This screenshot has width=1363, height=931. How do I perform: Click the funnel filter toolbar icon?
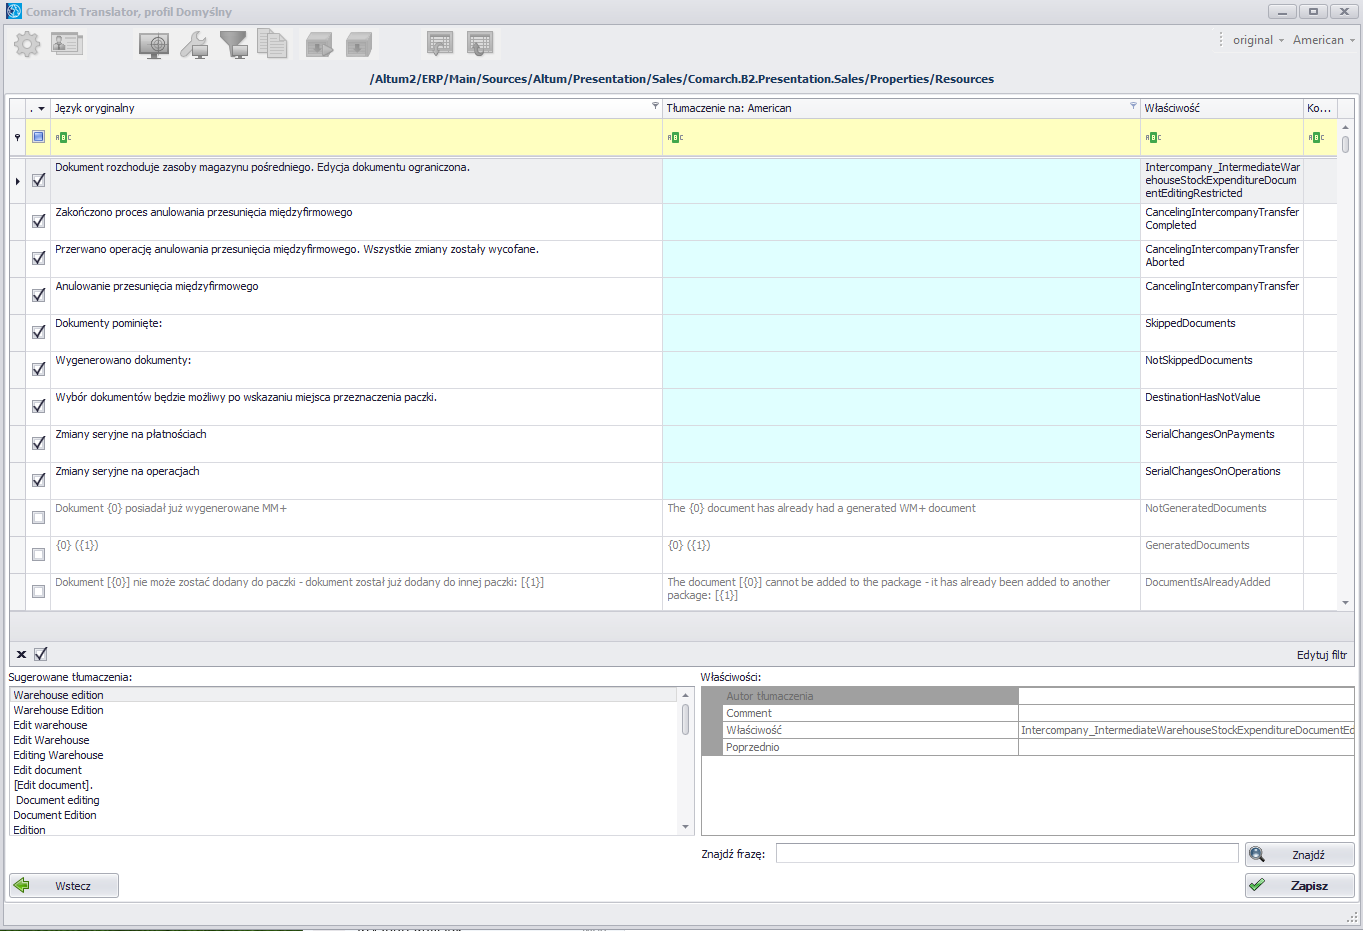point(234,45)
